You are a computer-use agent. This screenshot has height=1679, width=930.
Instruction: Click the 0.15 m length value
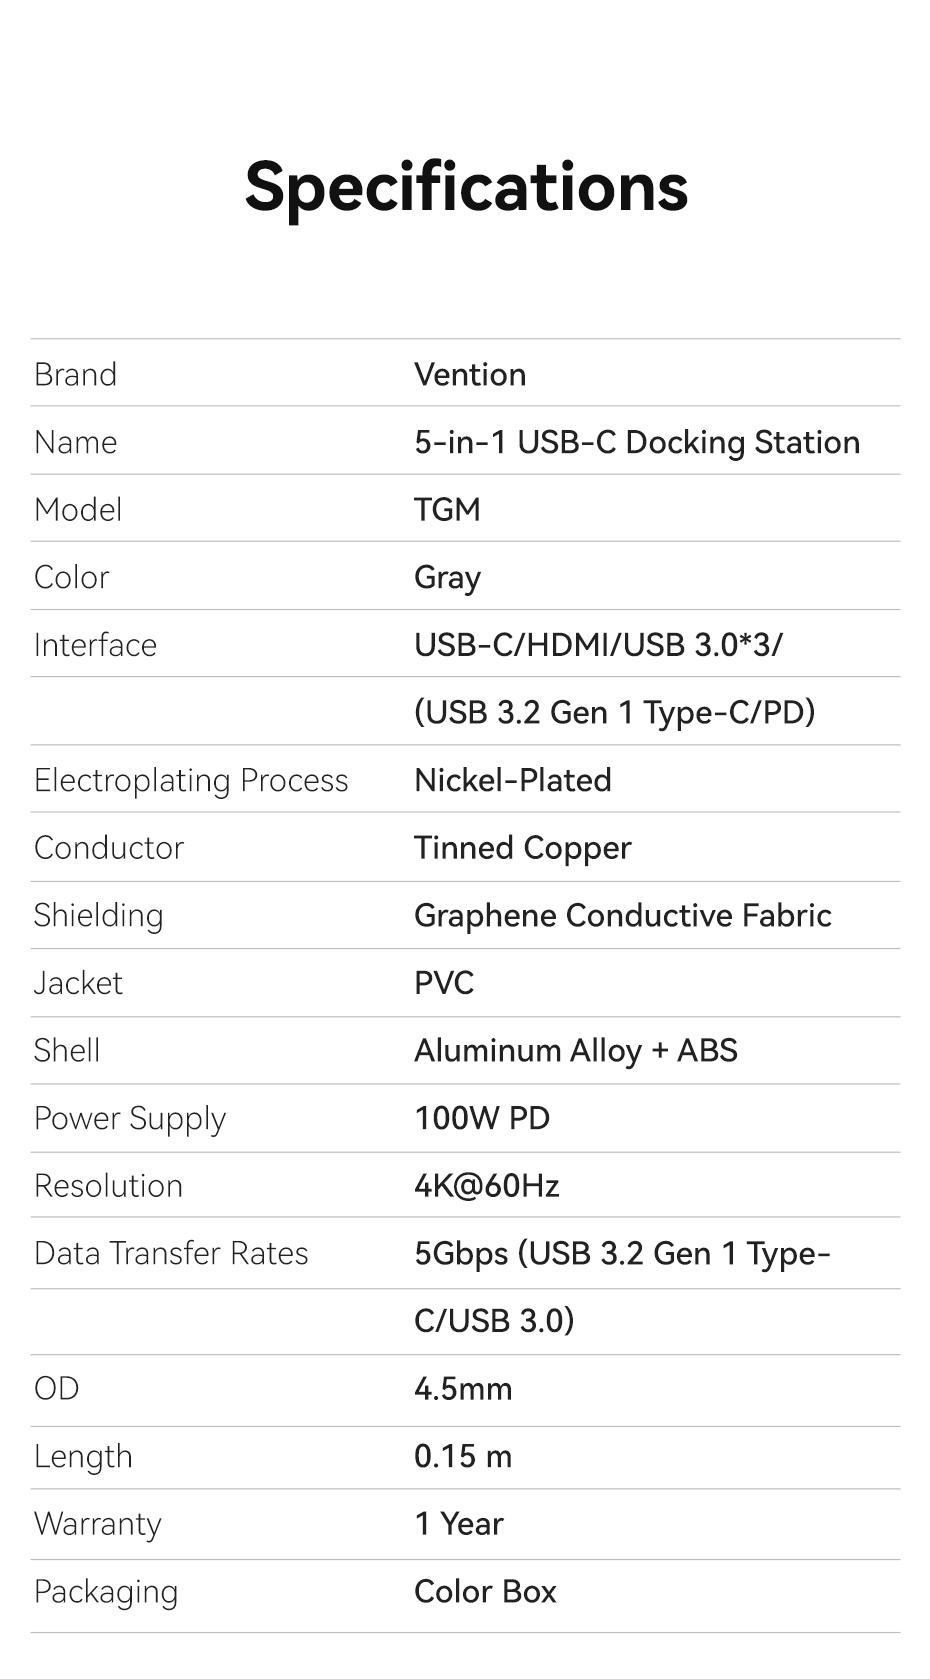click(x=463, y=1456)
